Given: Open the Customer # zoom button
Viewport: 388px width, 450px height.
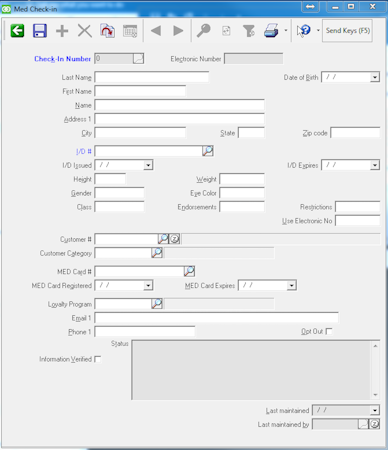Looking at the screenshot, I should click(x=175, y=239).
